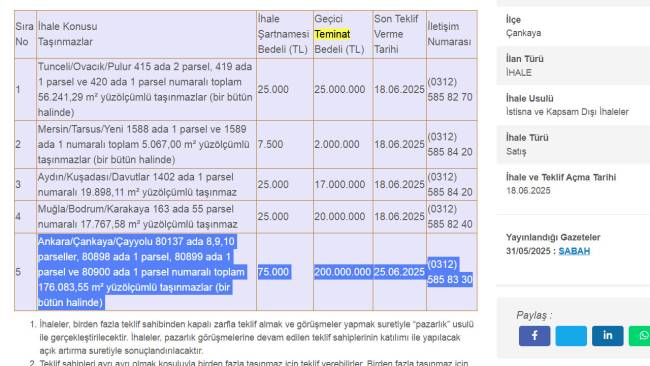Click the Sıra No column header
This screenshot has width=650, height=366.
(24, 34)
